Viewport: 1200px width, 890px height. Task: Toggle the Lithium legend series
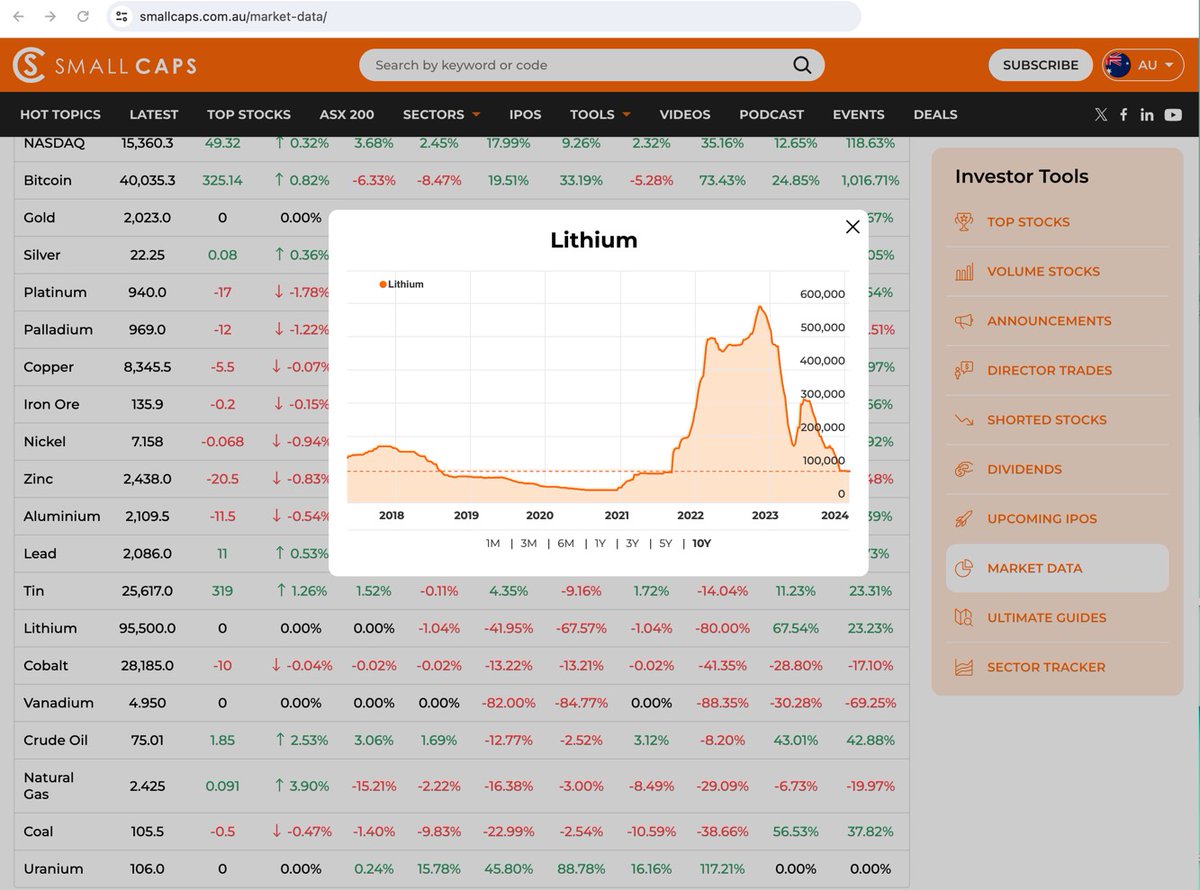pos(402,284)
